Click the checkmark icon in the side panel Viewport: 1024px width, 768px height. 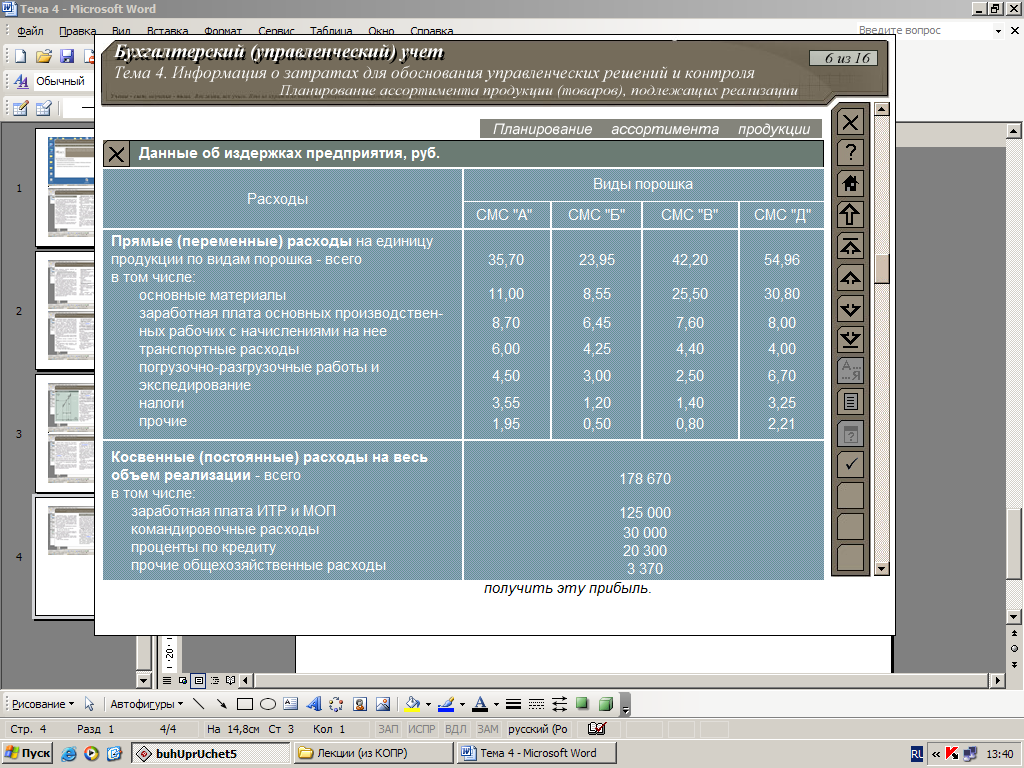click(x=850, y=464)
